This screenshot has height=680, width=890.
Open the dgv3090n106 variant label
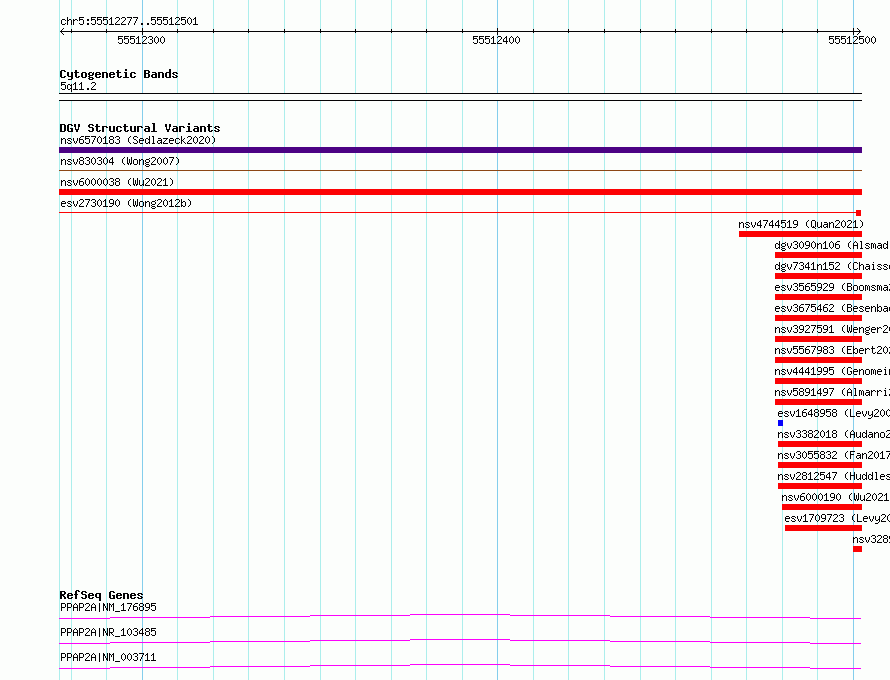pos(832,245)
